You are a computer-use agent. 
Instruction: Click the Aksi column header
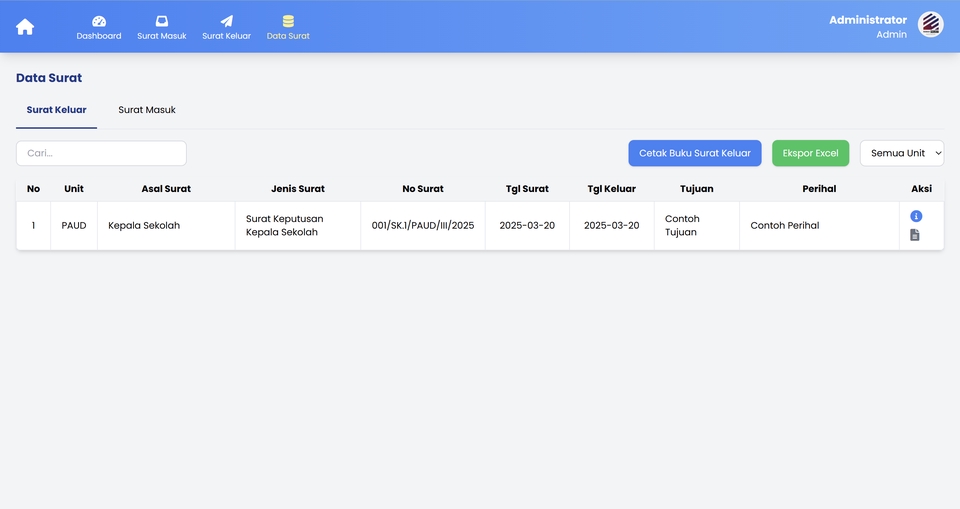coord(921,189)
